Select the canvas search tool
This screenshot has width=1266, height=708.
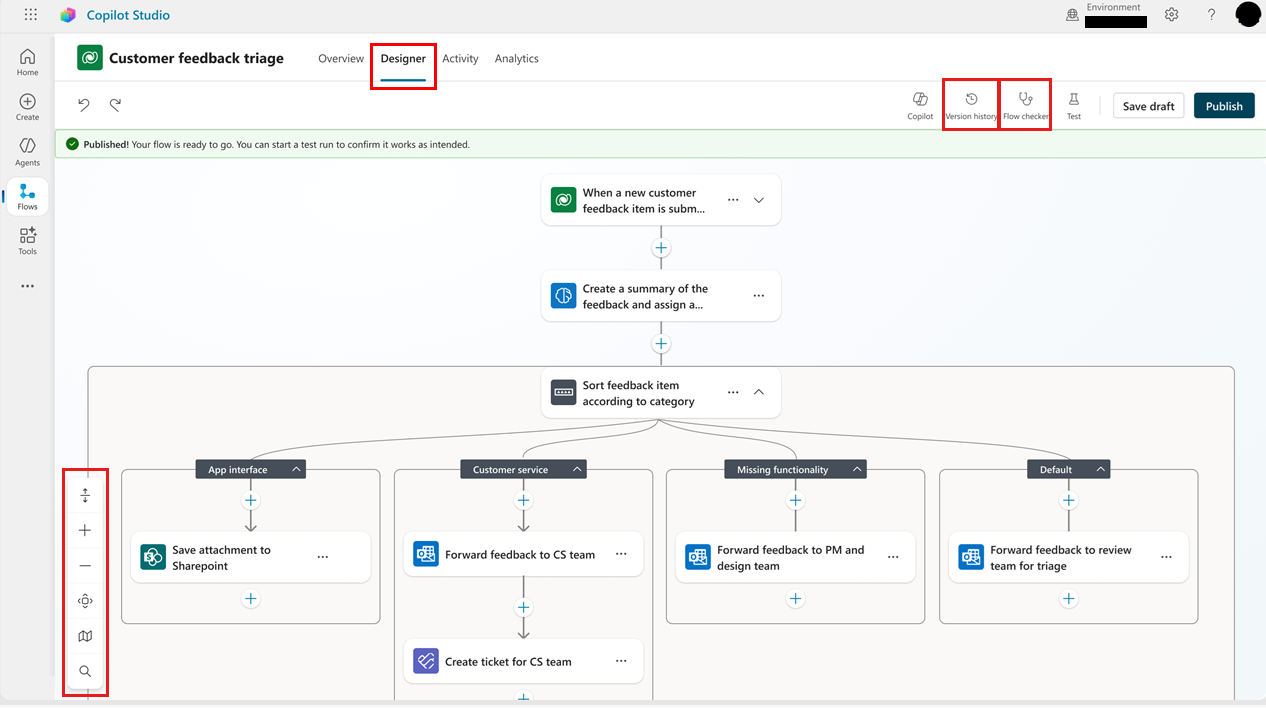point(85,670)
